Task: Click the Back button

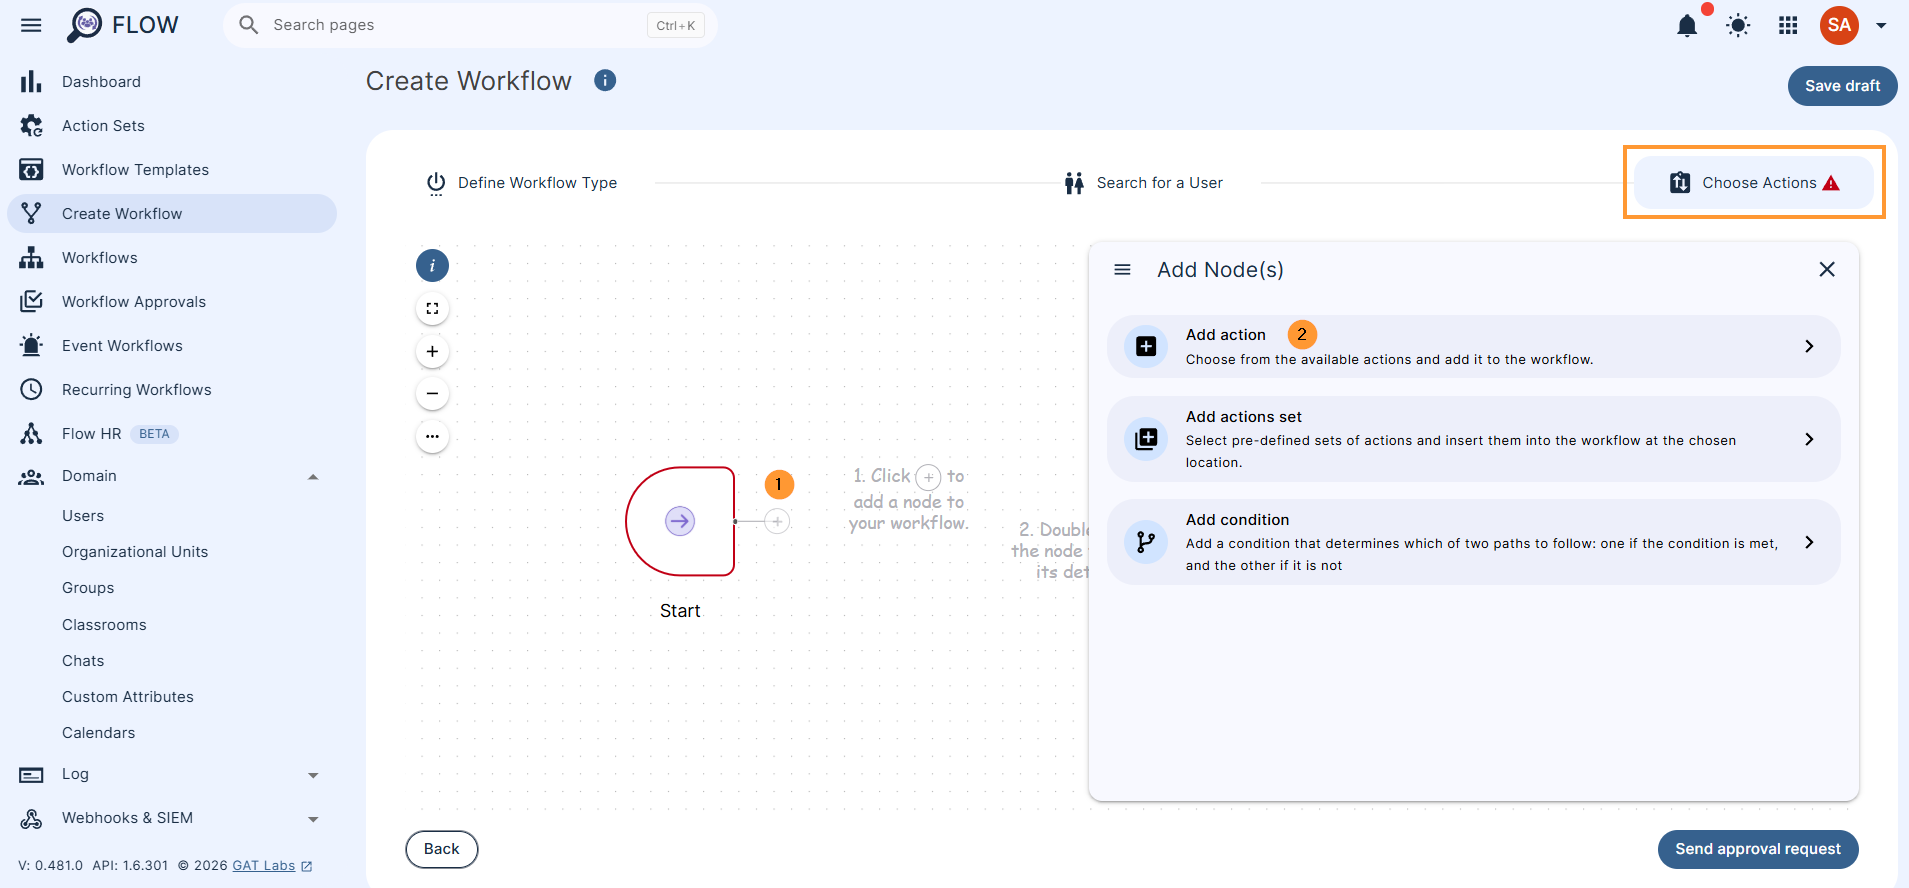Action: tap(441, 849)
